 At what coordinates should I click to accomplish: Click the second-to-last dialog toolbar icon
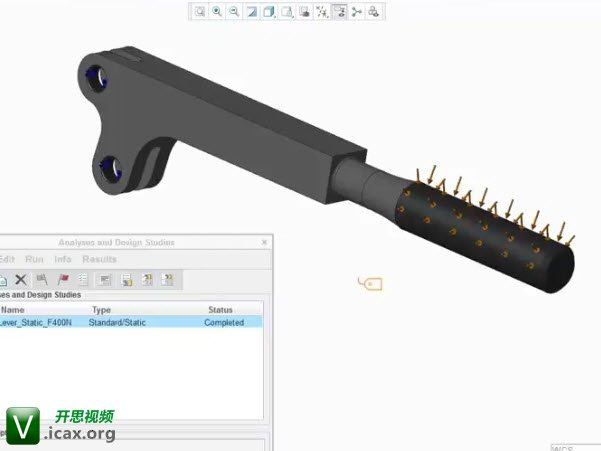(147, 280)
